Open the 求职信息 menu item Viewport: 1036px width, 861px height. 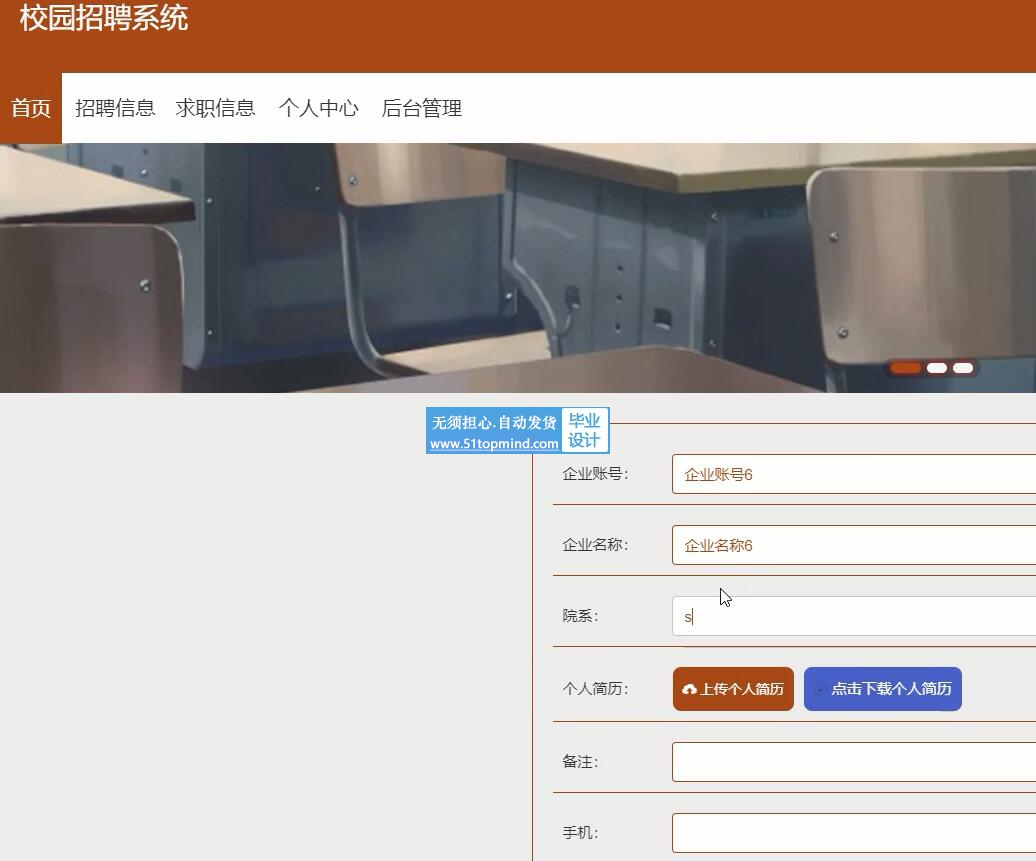click(215, 108)
